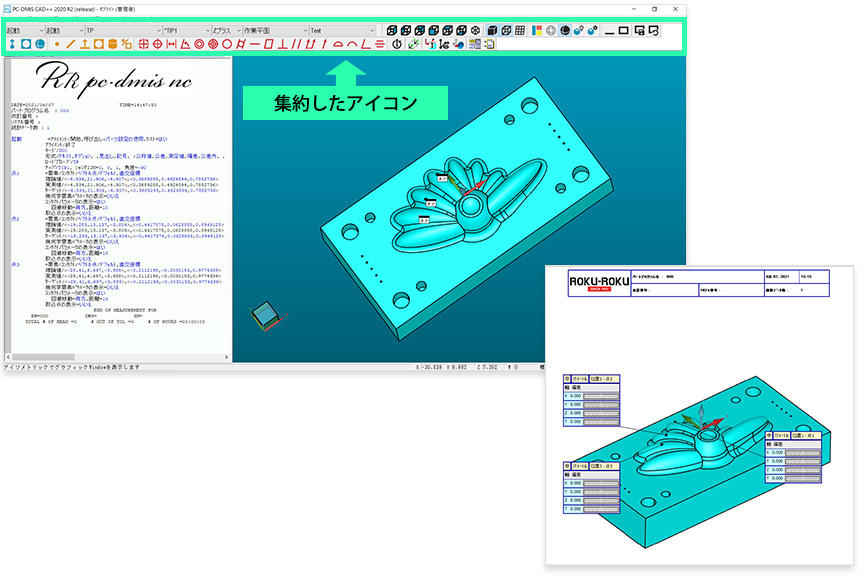Open the first 起動 dropdown
866x577 pixels.
[x=25, y=30]
